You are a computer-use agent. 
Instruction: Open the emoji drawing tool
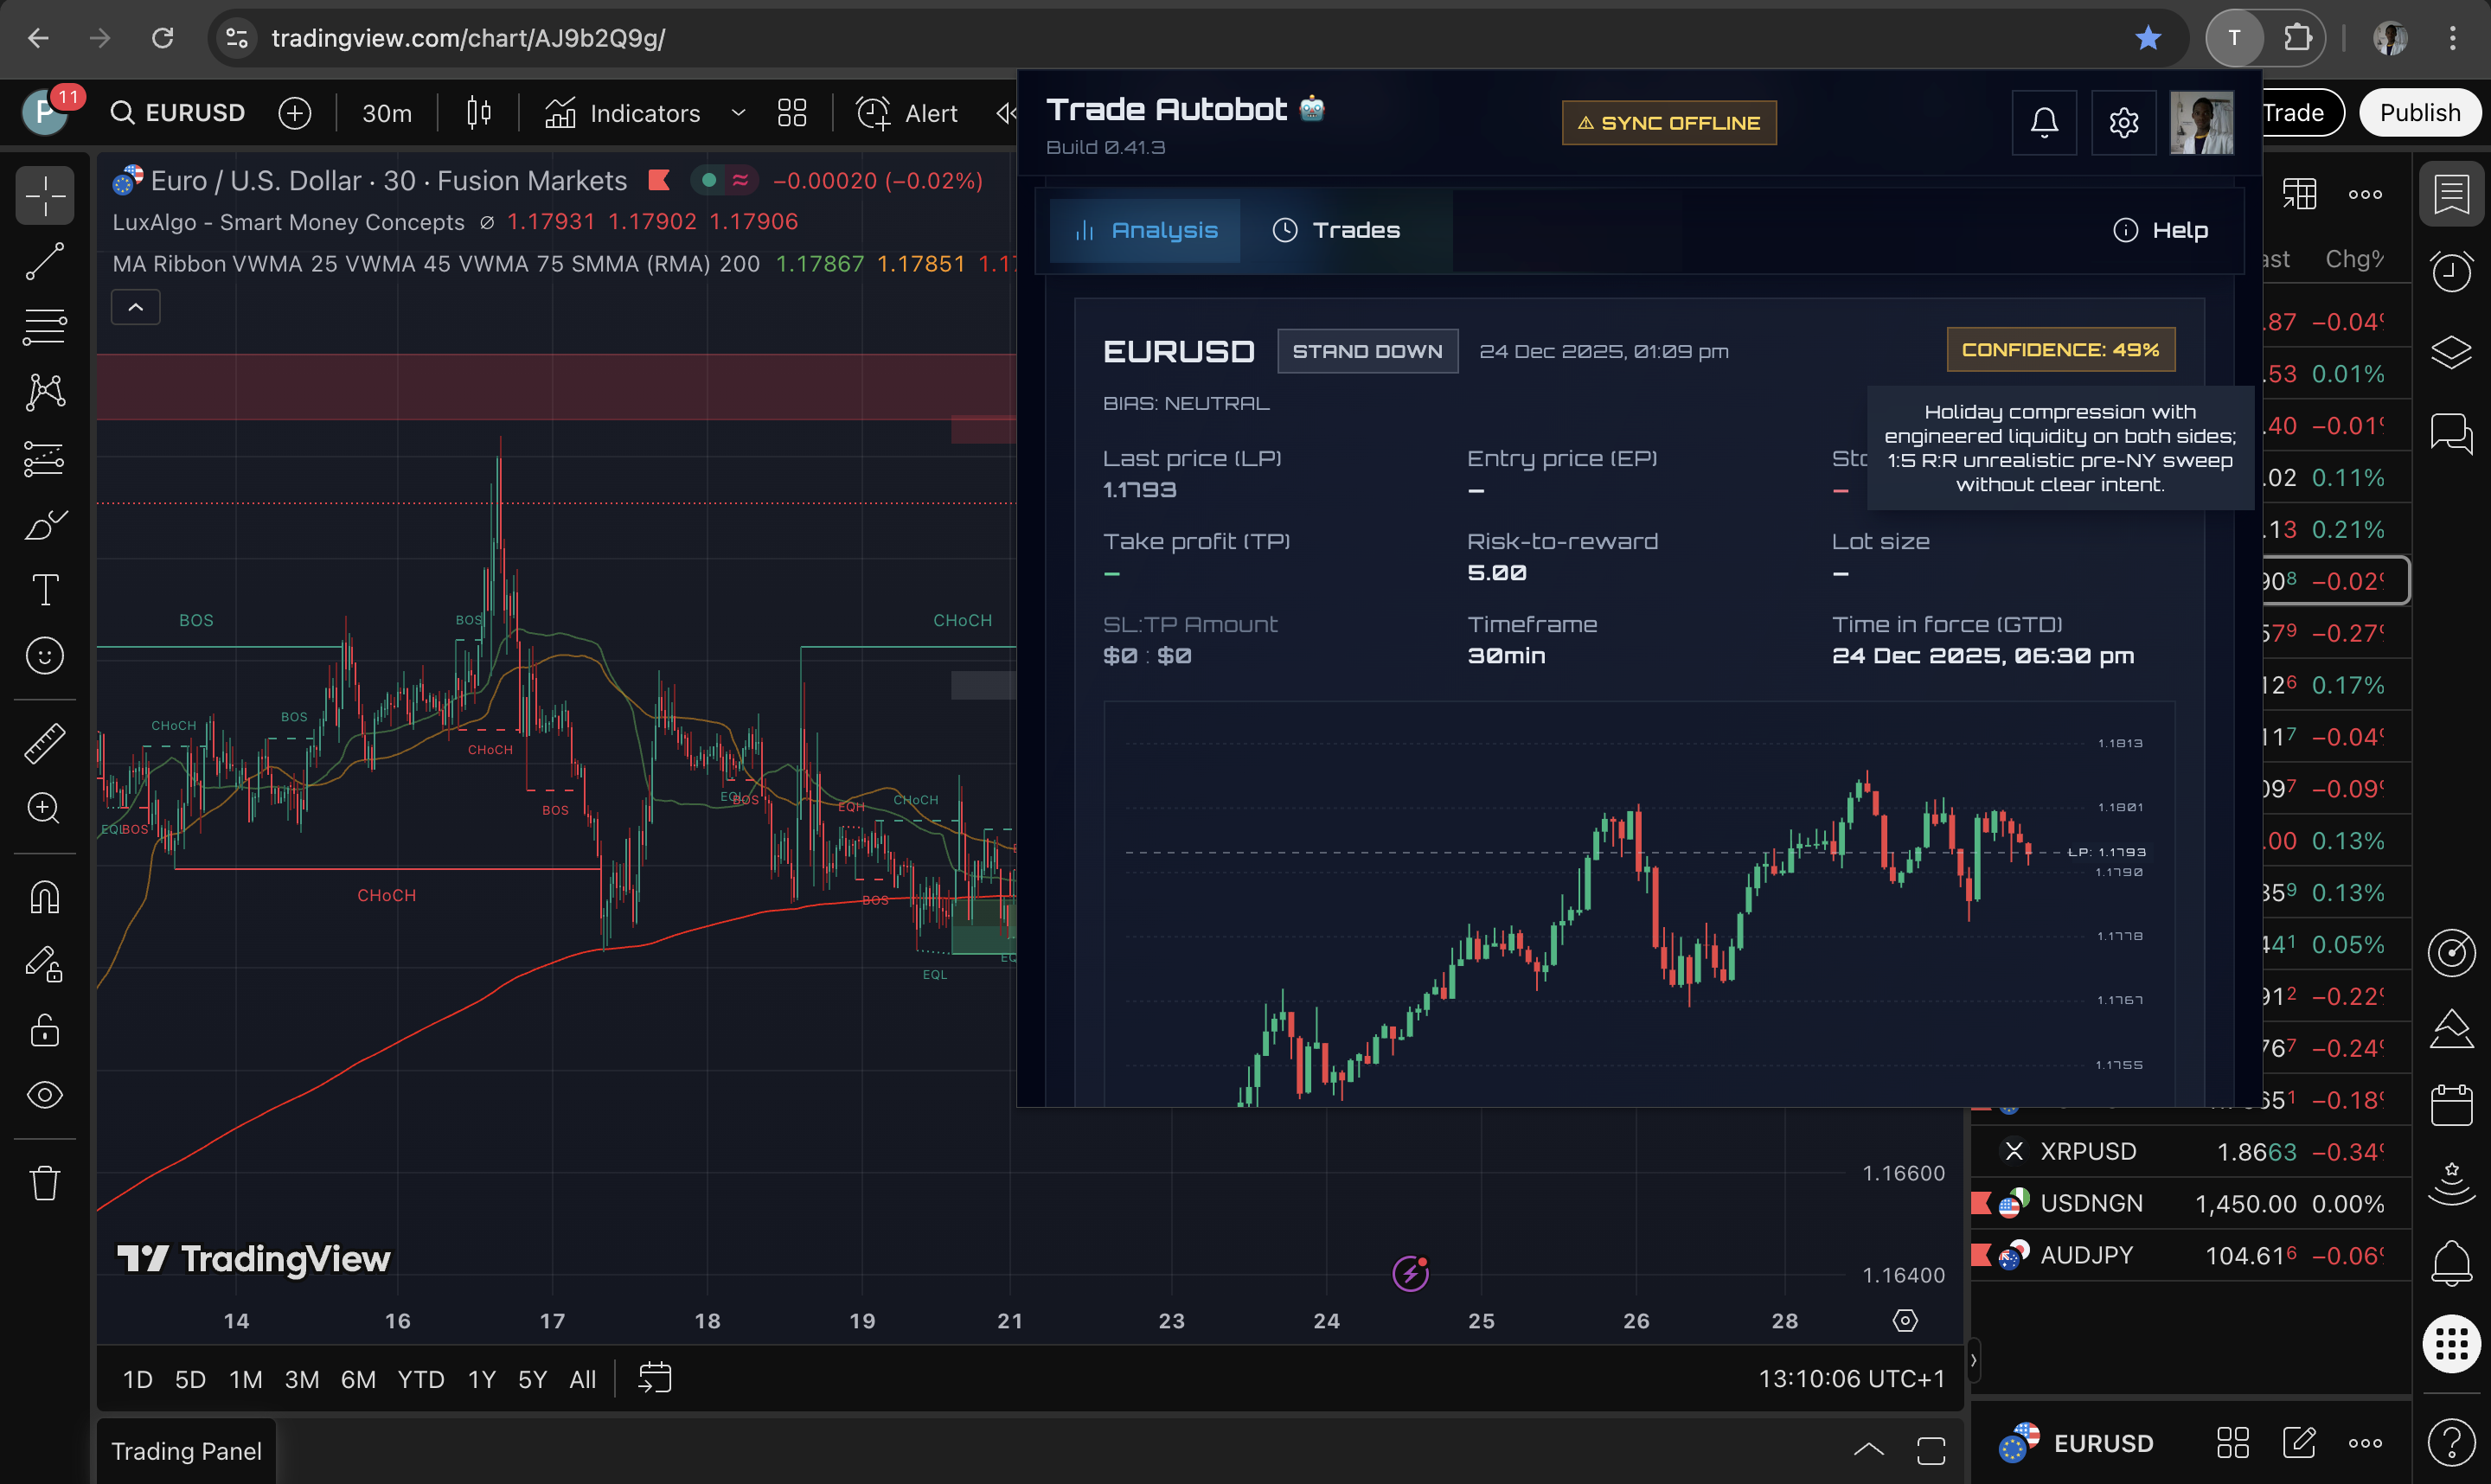click(44, 656)
